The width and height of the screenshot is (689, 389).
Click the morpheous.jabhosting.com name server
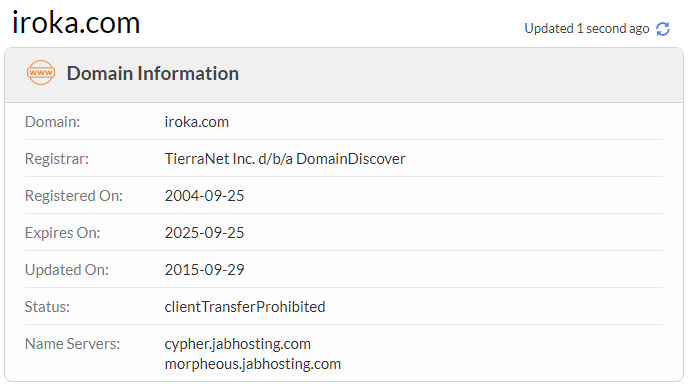point(253,364)
